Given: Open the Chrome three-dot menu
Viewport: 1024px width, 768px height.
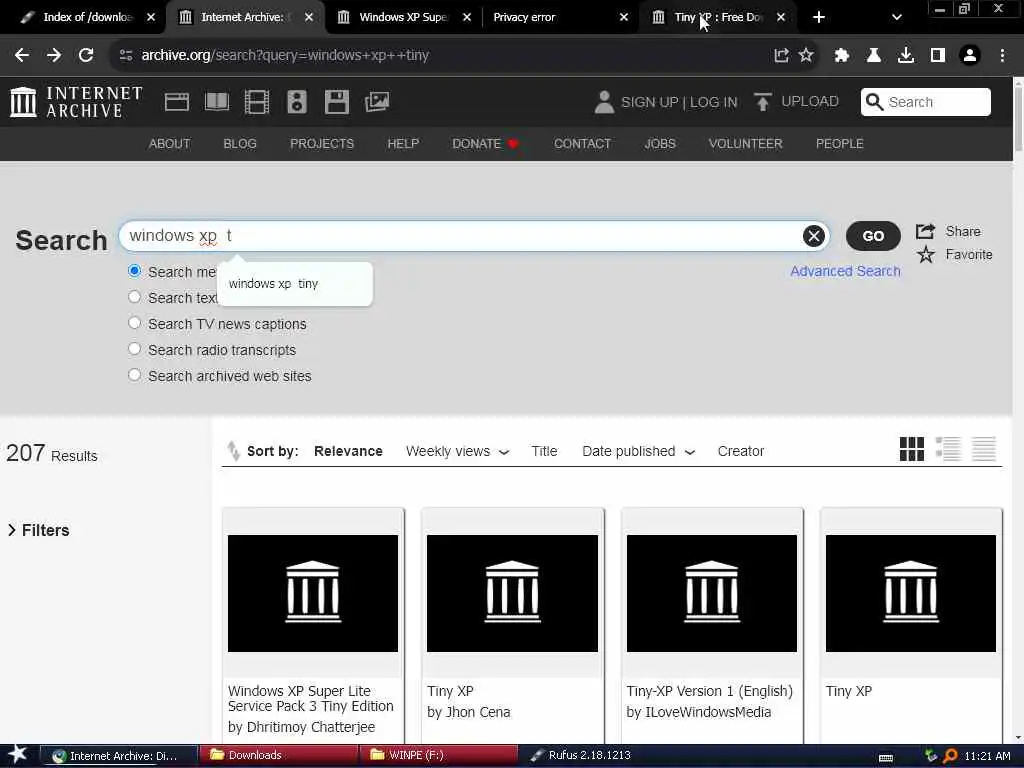Looking at the screenshot, I should pos(1002,56).
